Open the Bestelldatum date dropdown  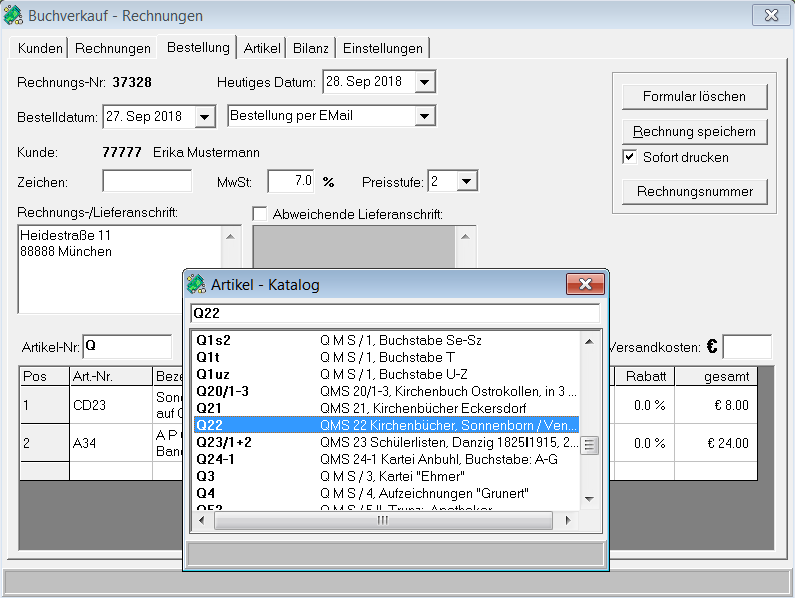[x=205, y=117]
